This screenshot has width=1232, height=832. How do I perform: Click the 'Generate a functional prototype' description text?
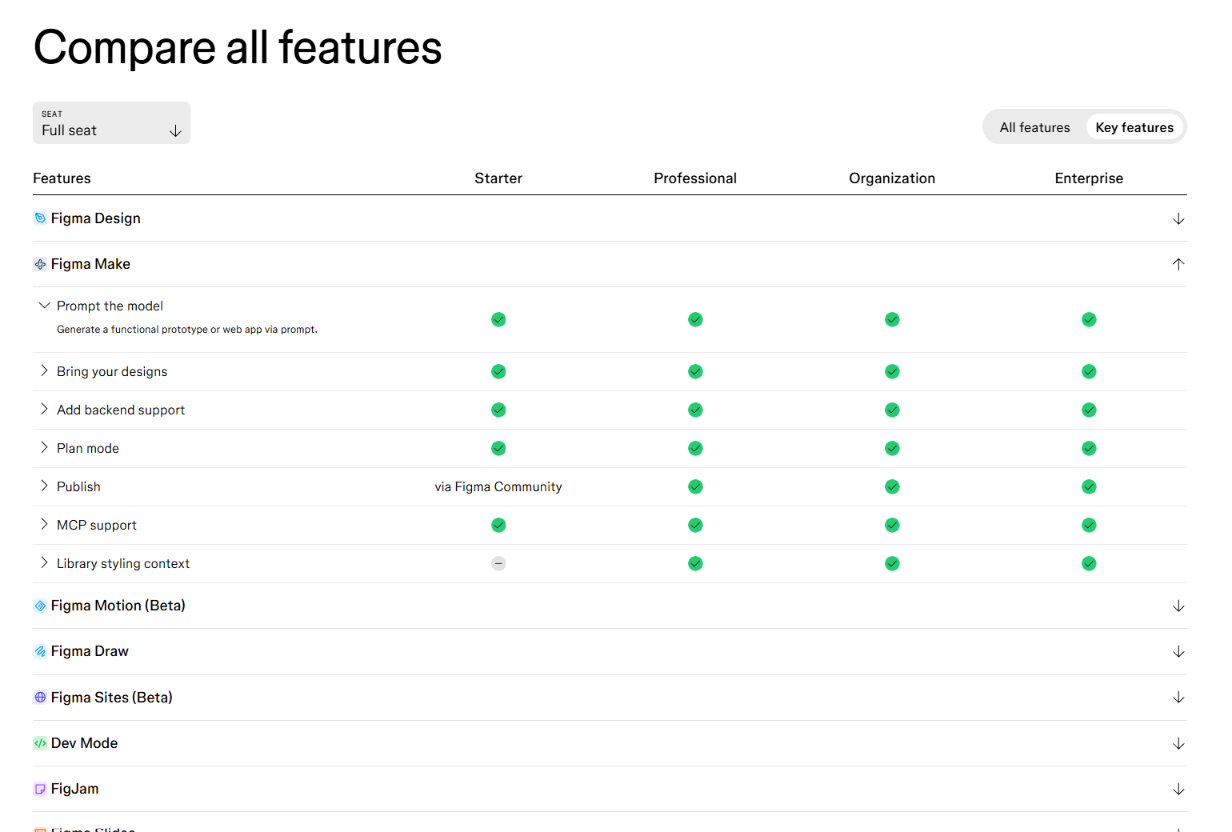(187, 329)
